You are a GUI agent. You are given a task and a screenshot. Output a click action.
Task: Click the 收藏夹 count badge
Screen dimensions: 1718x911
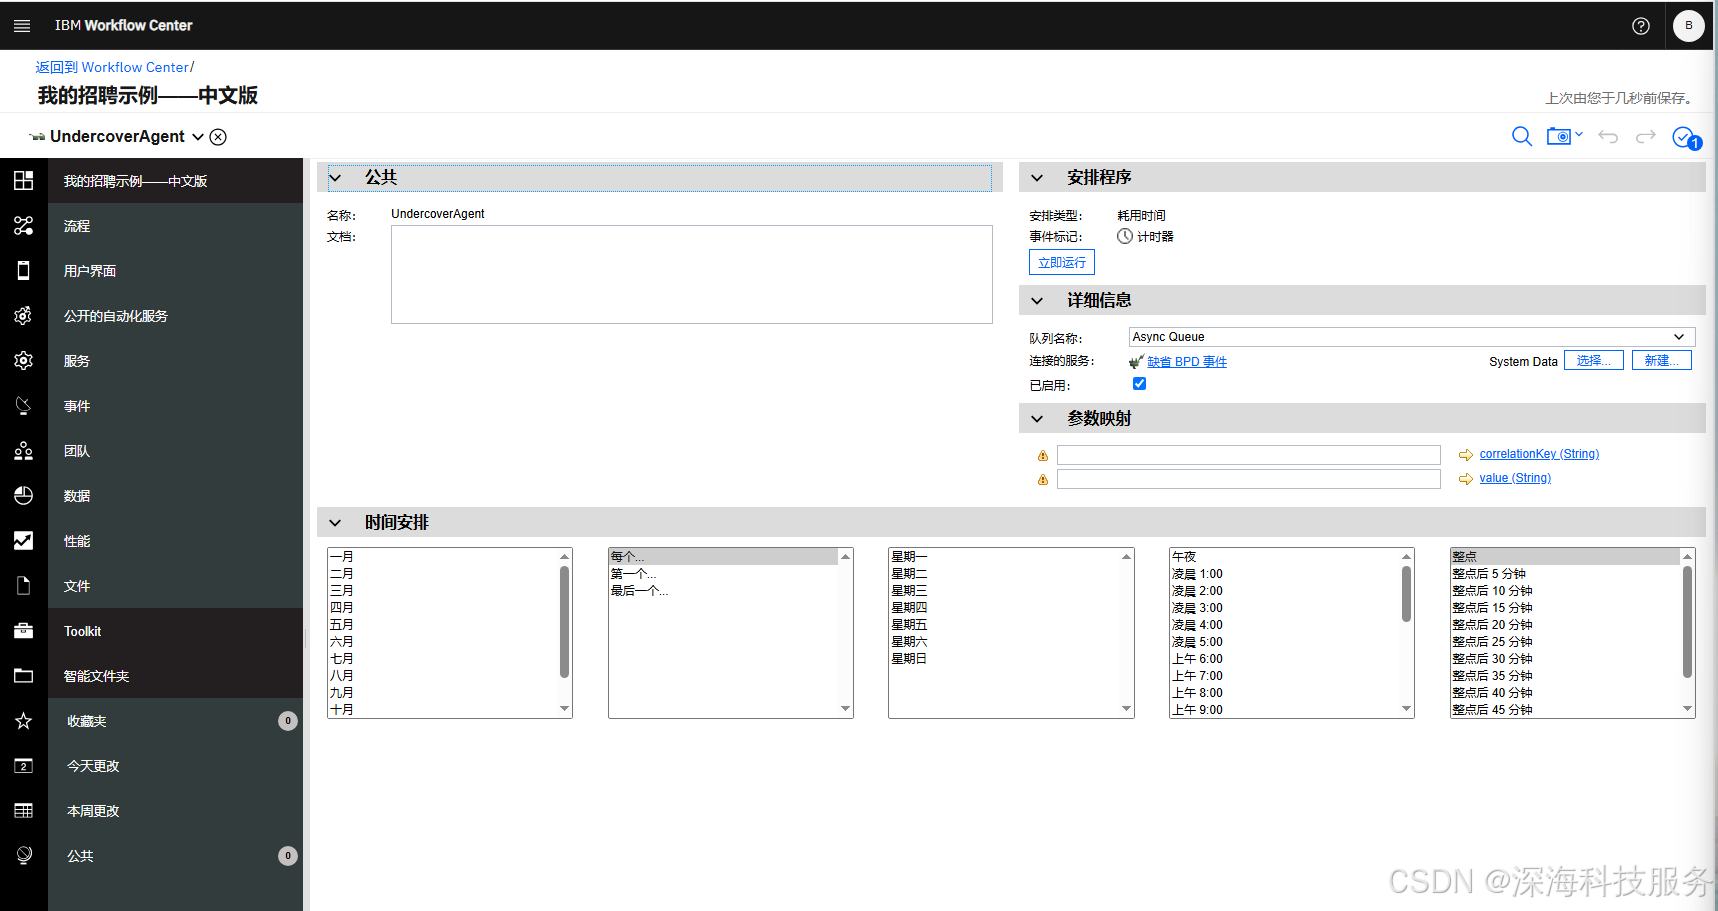pyautogui.click(x=288, y=721)
